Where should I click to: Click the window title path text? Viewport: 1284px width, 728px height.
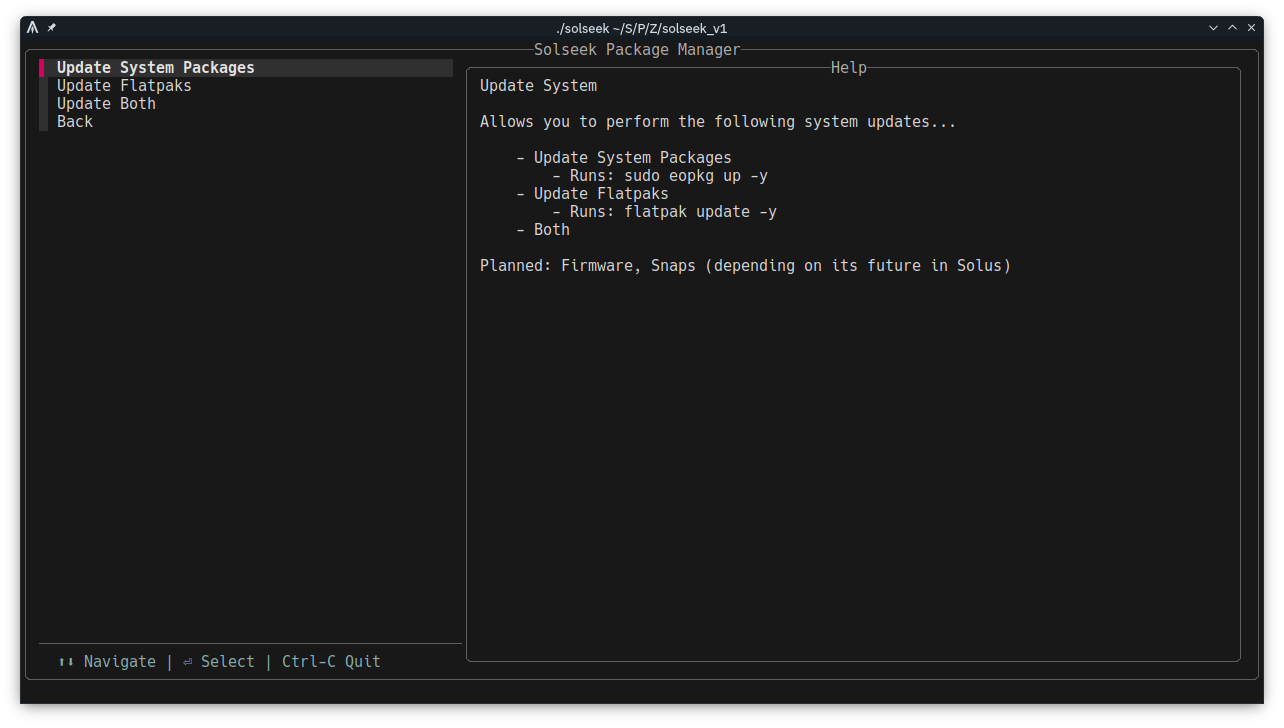(641, 28)
